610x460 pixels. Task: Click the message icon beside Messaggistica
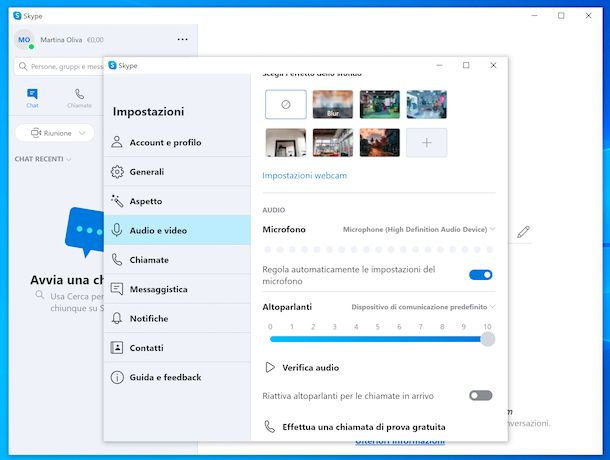click(x=117, y=289)
